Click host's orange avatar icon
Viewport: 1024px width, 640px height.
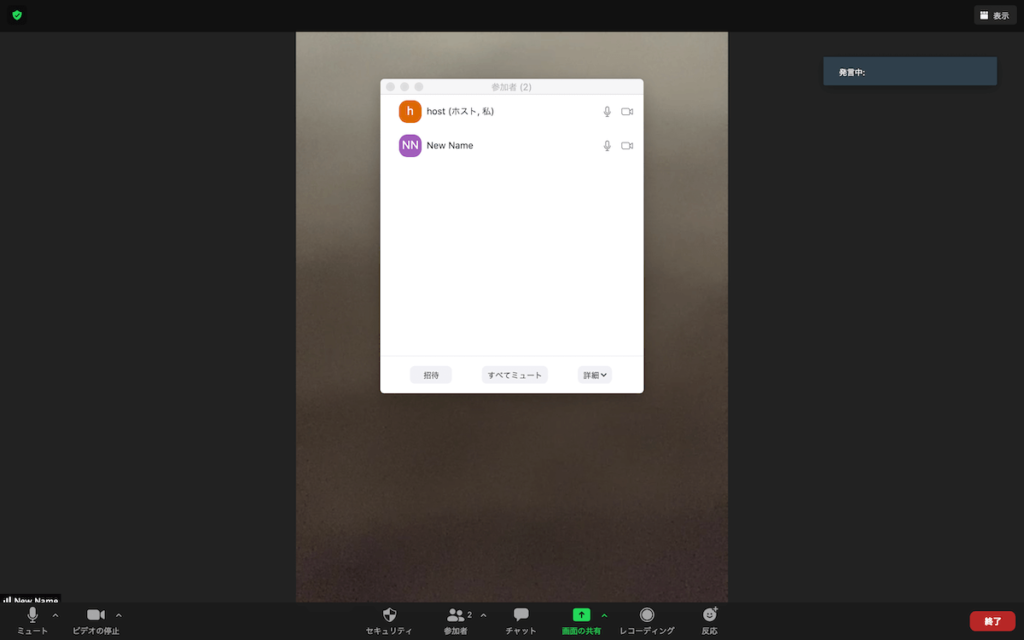click(x=410, y=111)
